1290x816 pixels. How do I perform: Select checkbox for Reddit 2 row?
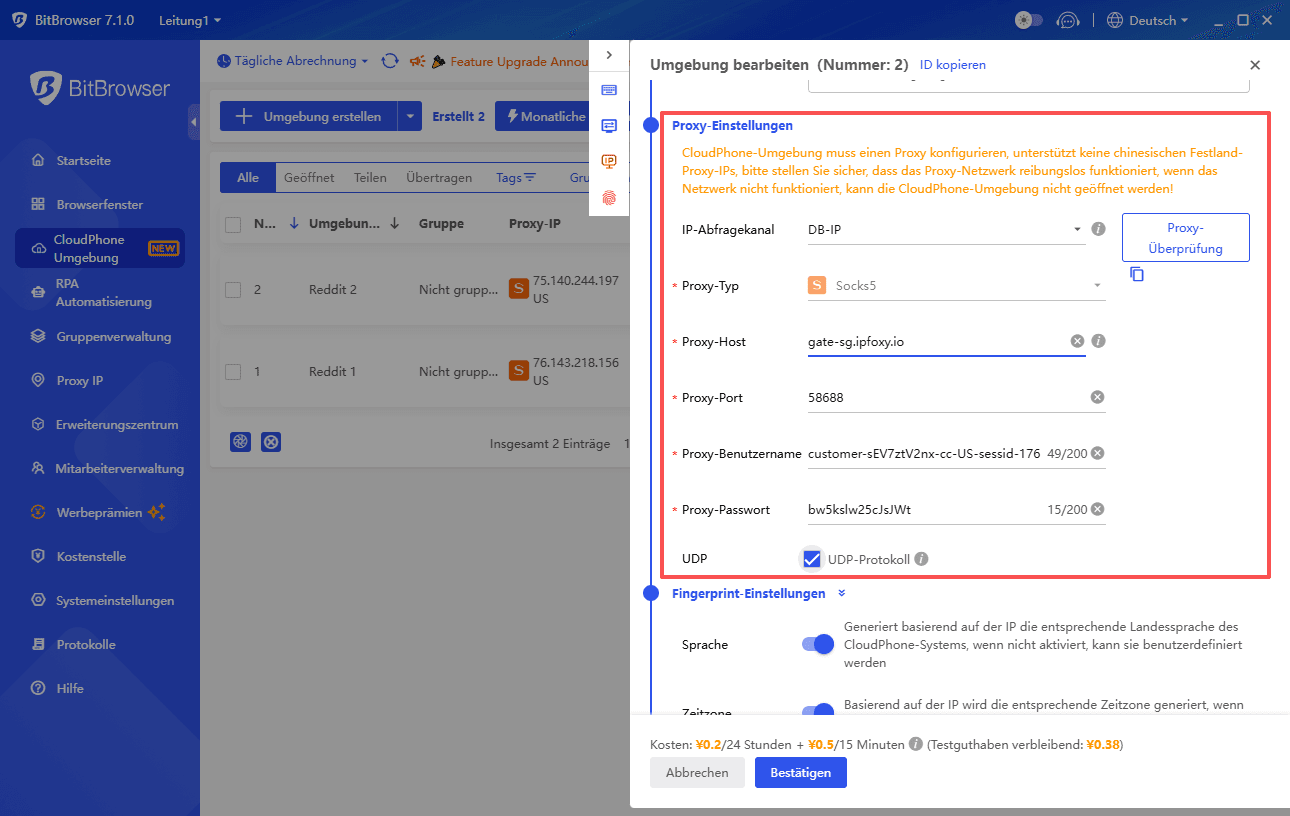coord(233,290)
